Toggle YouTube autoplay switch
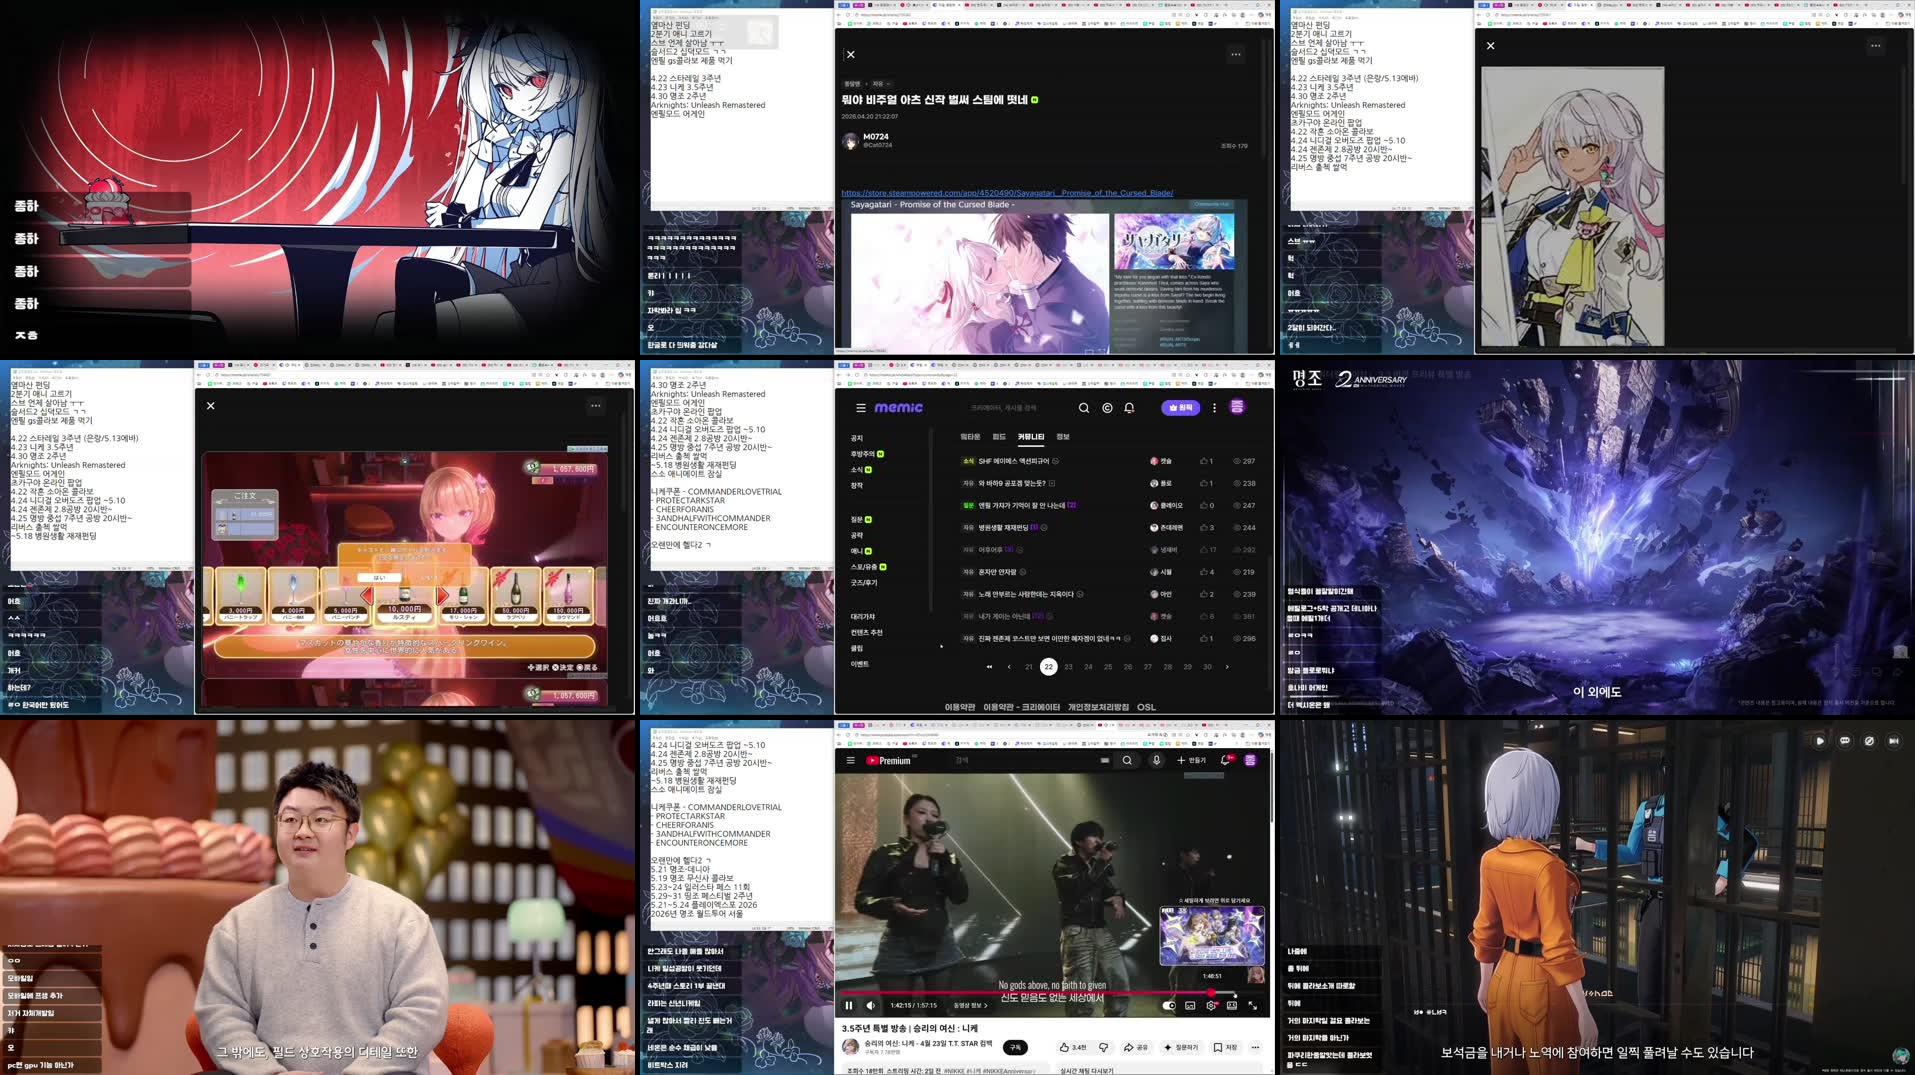 coord(1169,1006)
